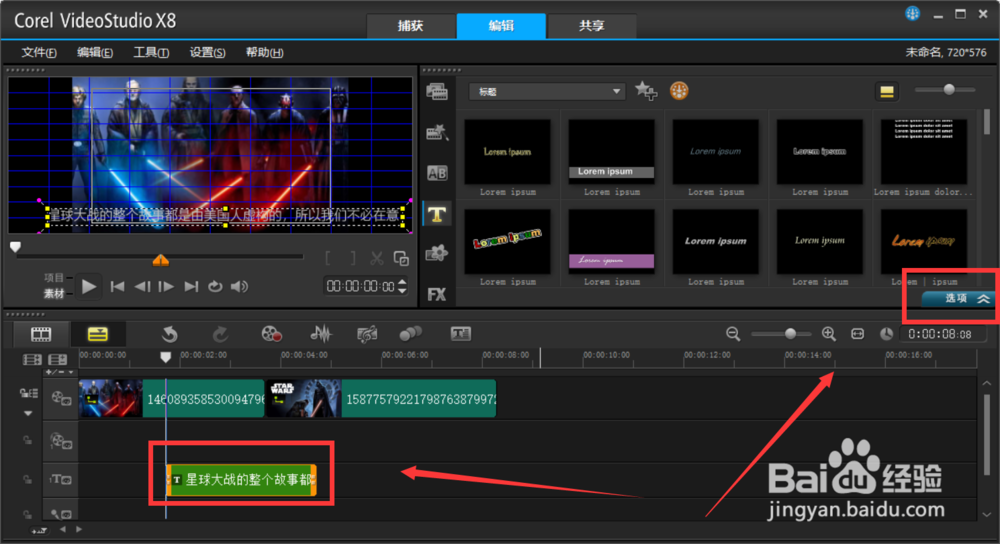Switch to the 共享 share tab
The image size is (1000, 544).
tap(592, 26)
